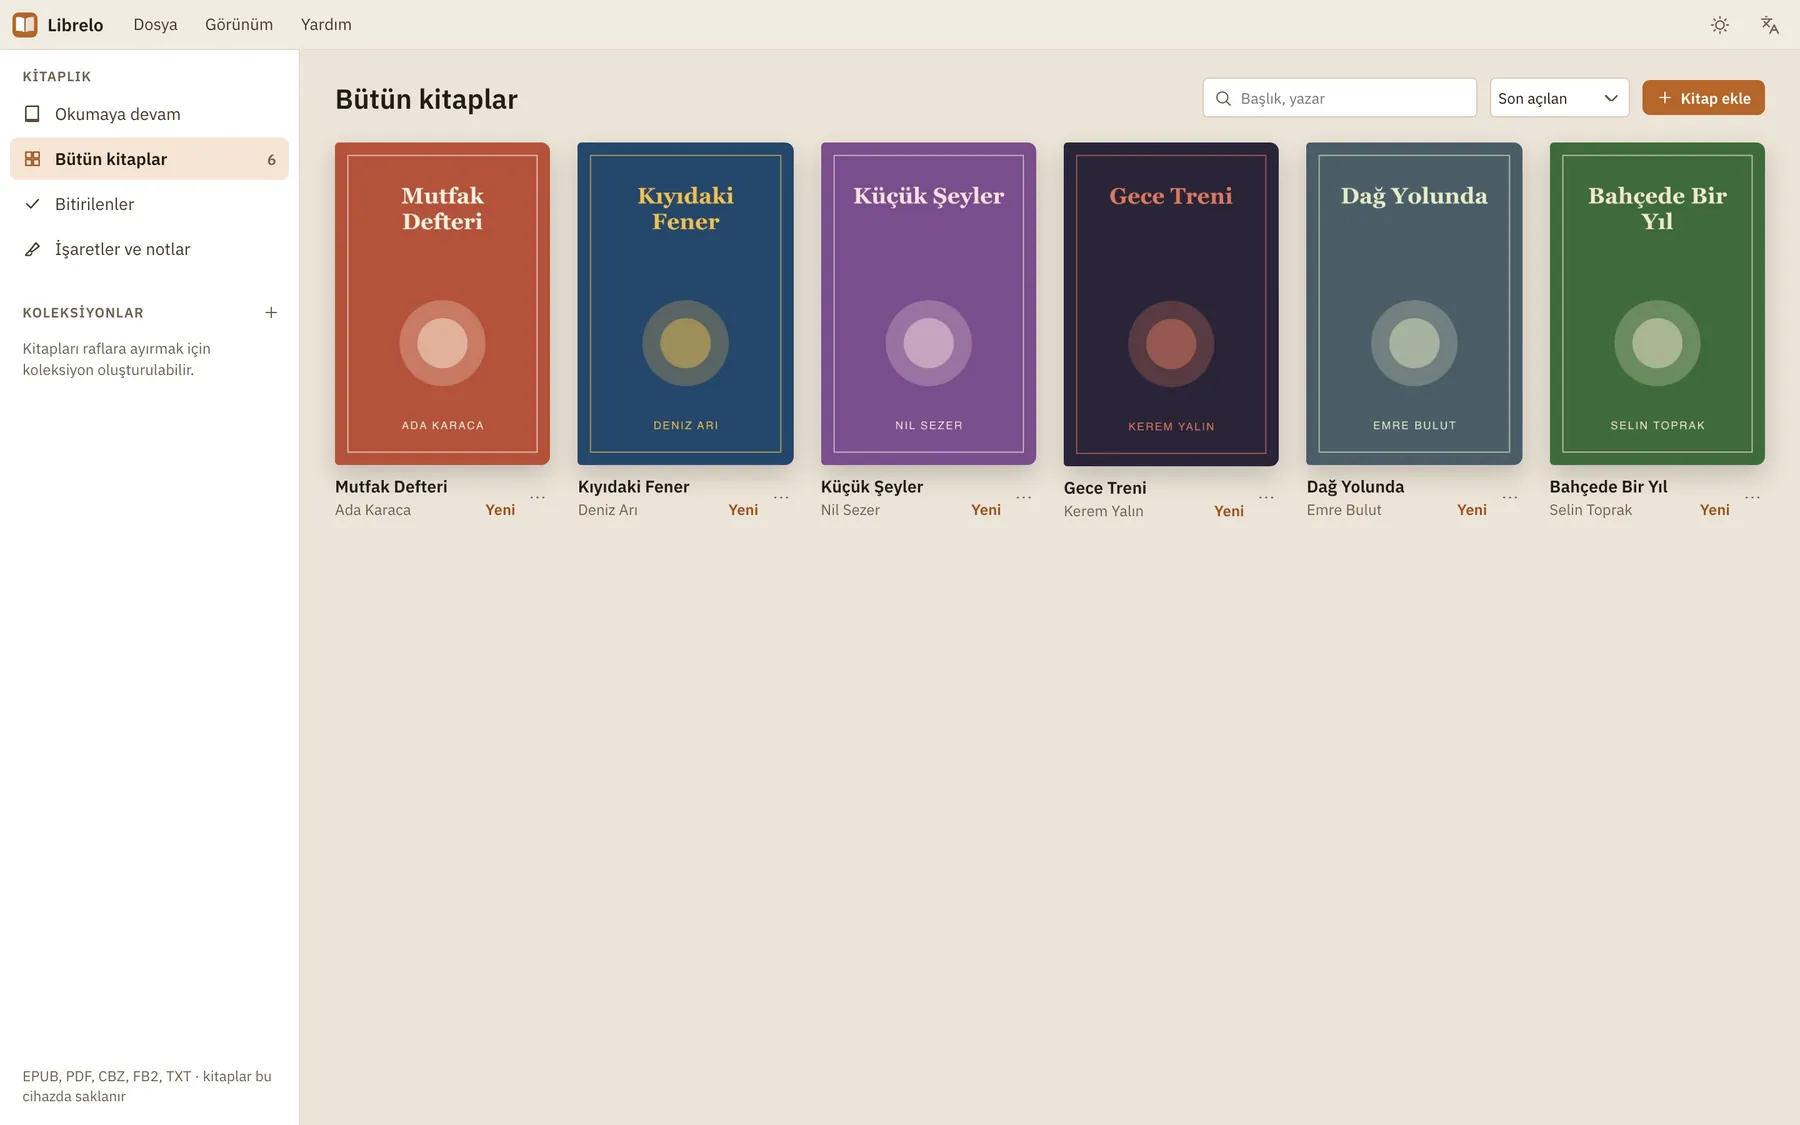1800x1125 pixels.
Task: Click author name Deniz Arı
Action: (608, 510)
